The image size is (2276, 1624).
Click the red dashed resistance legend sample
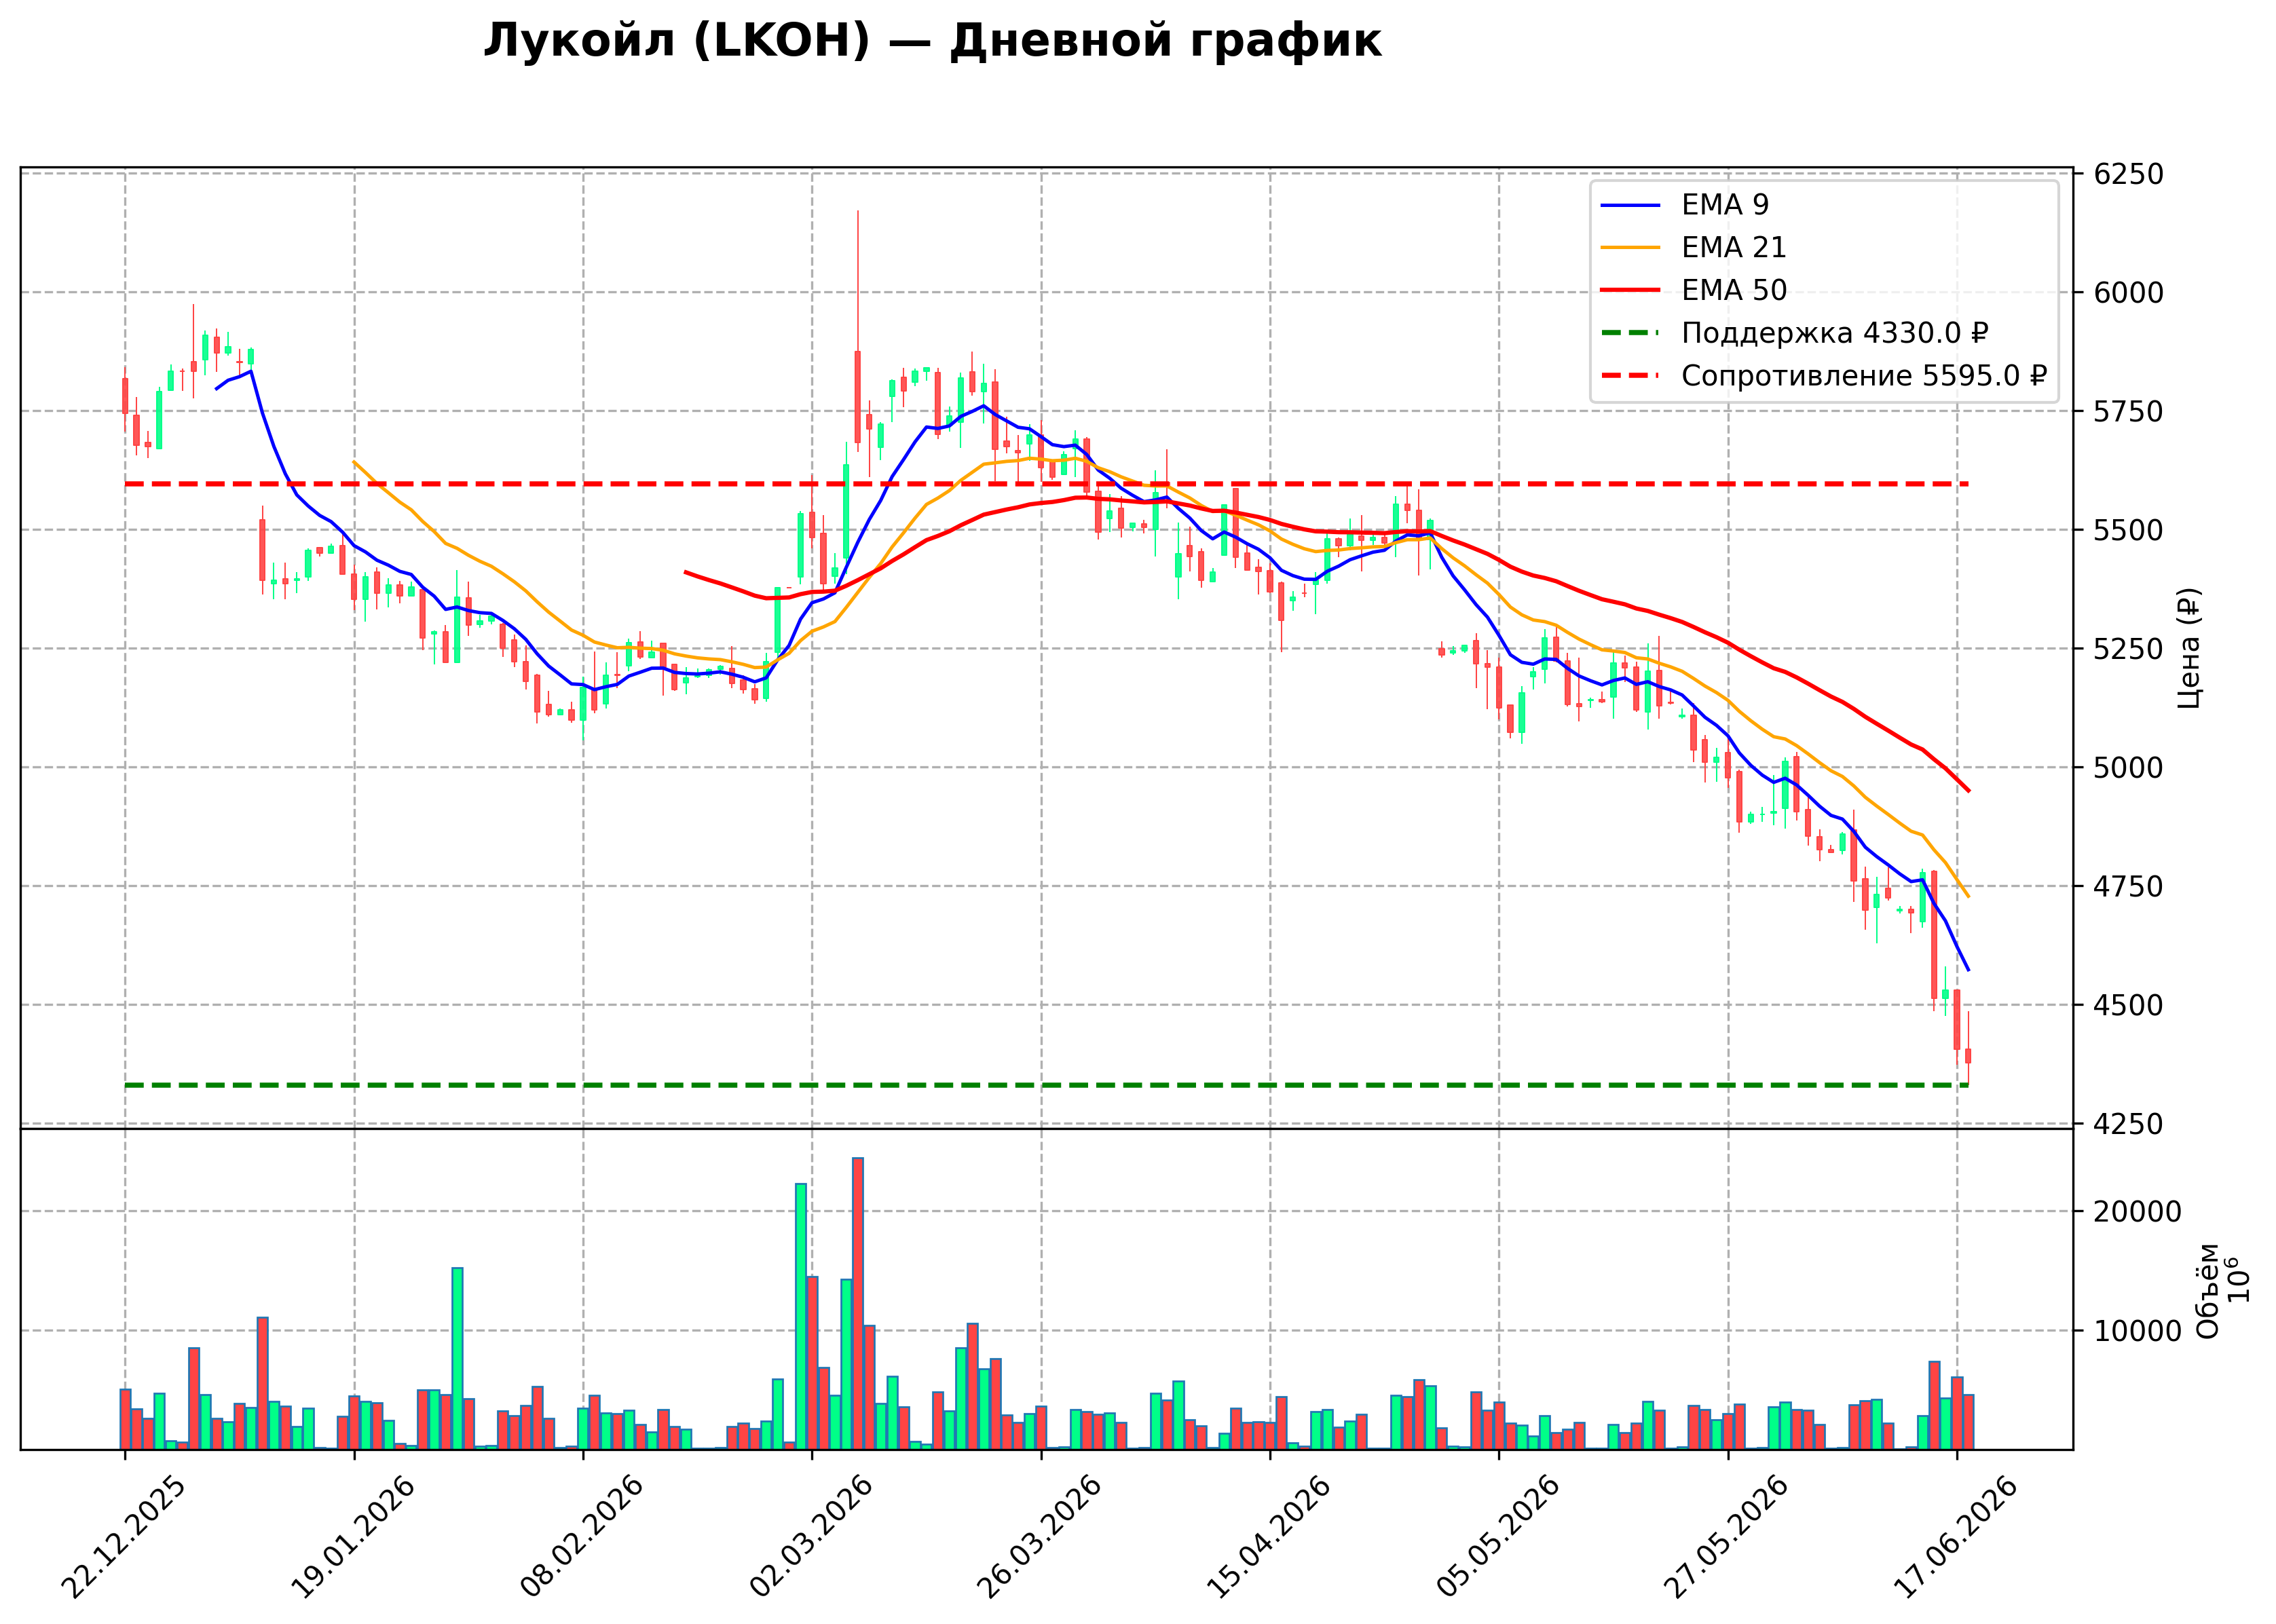(1630, 376)
